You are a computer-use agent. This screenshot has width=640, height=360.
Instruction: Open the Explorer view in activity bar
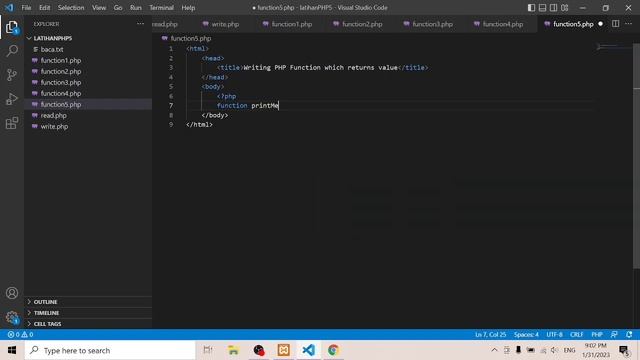pyautogui.click(x=12, y=27)
